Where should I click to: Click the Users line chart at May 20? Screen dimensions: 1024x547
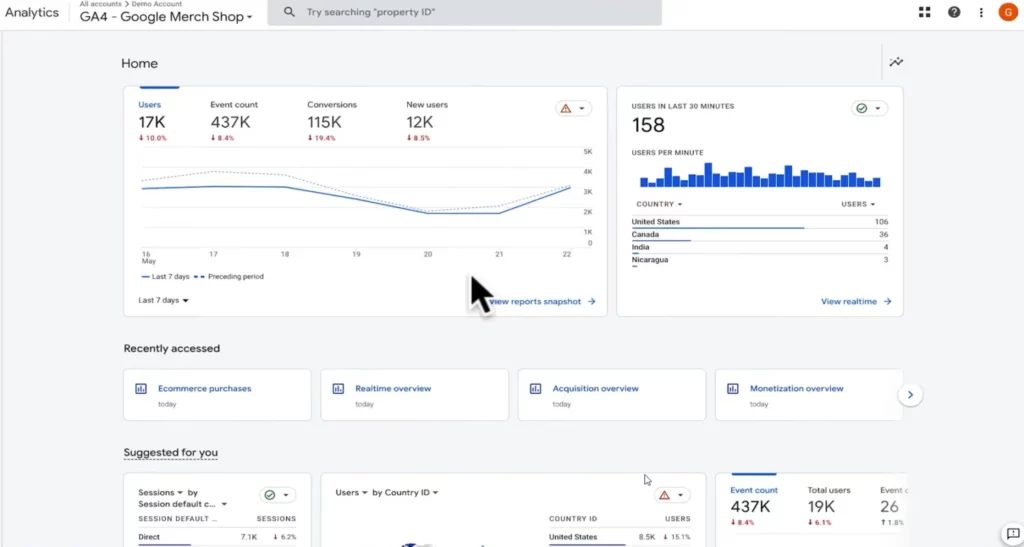428,213
